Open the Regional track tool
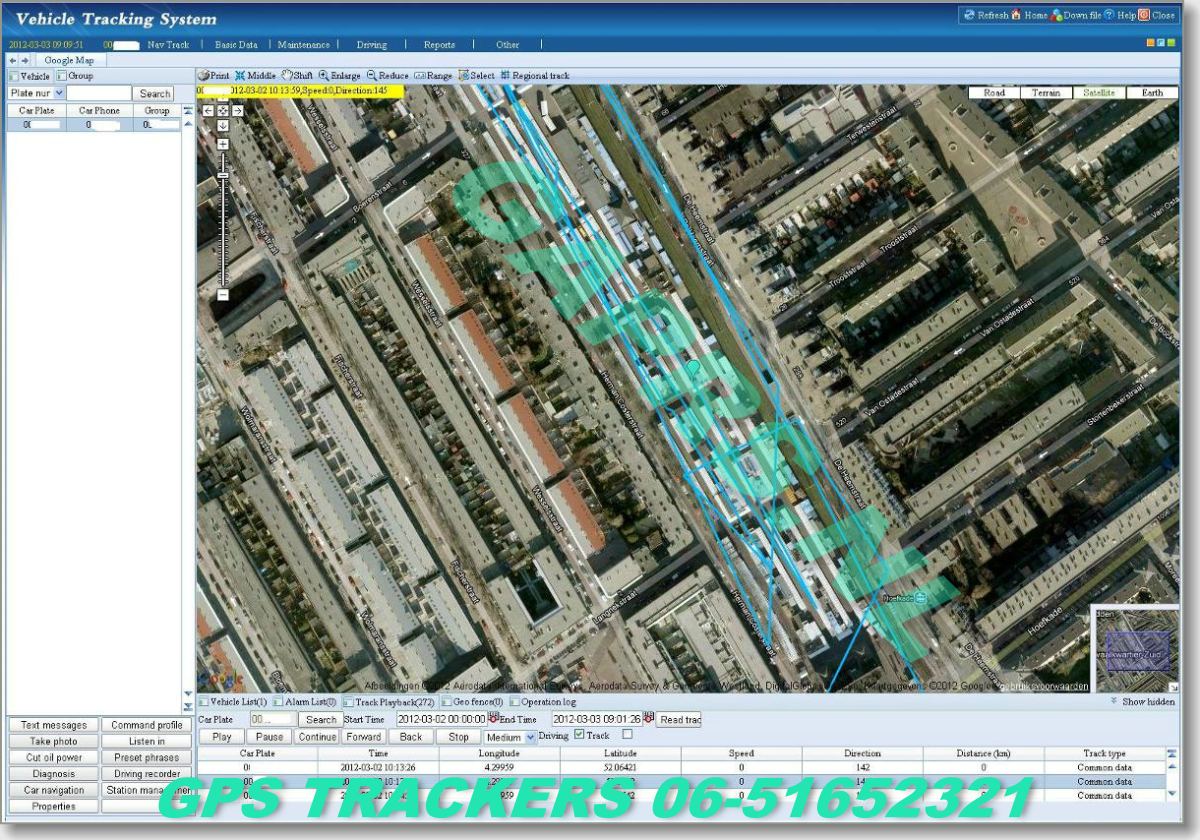 (532, 75)
